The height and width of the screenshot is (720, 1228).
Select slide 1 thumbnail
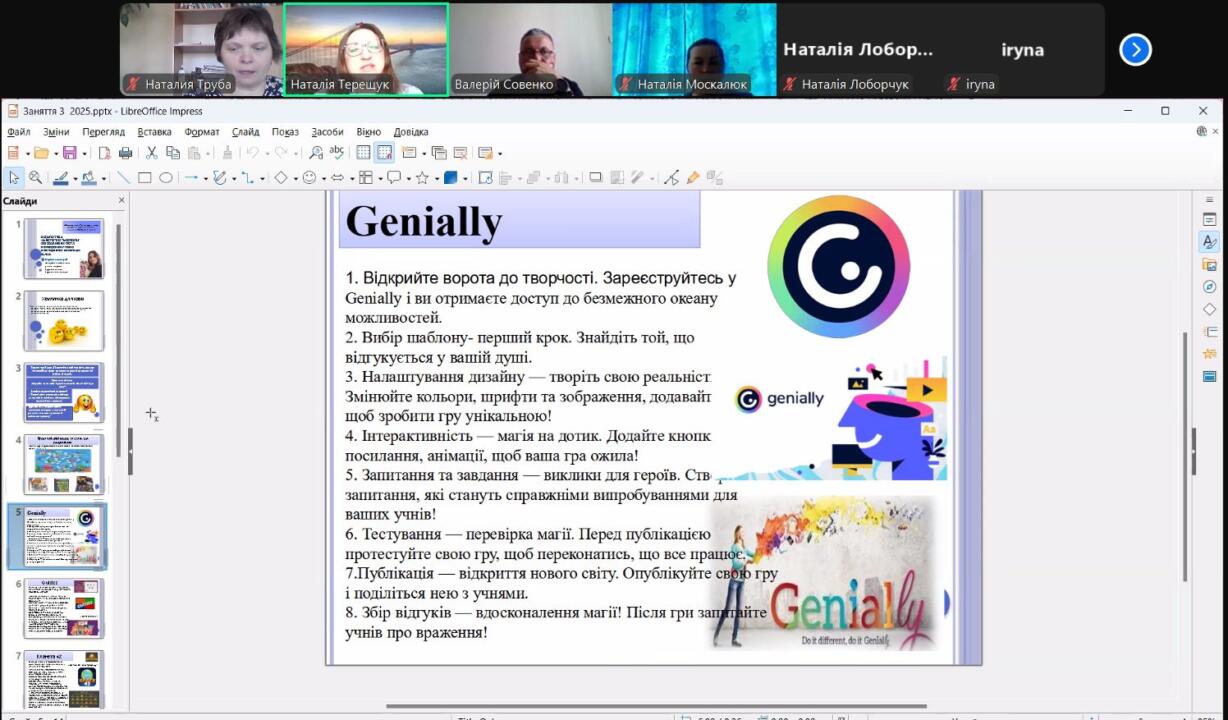pyautogui.click(x=64, y=249)
